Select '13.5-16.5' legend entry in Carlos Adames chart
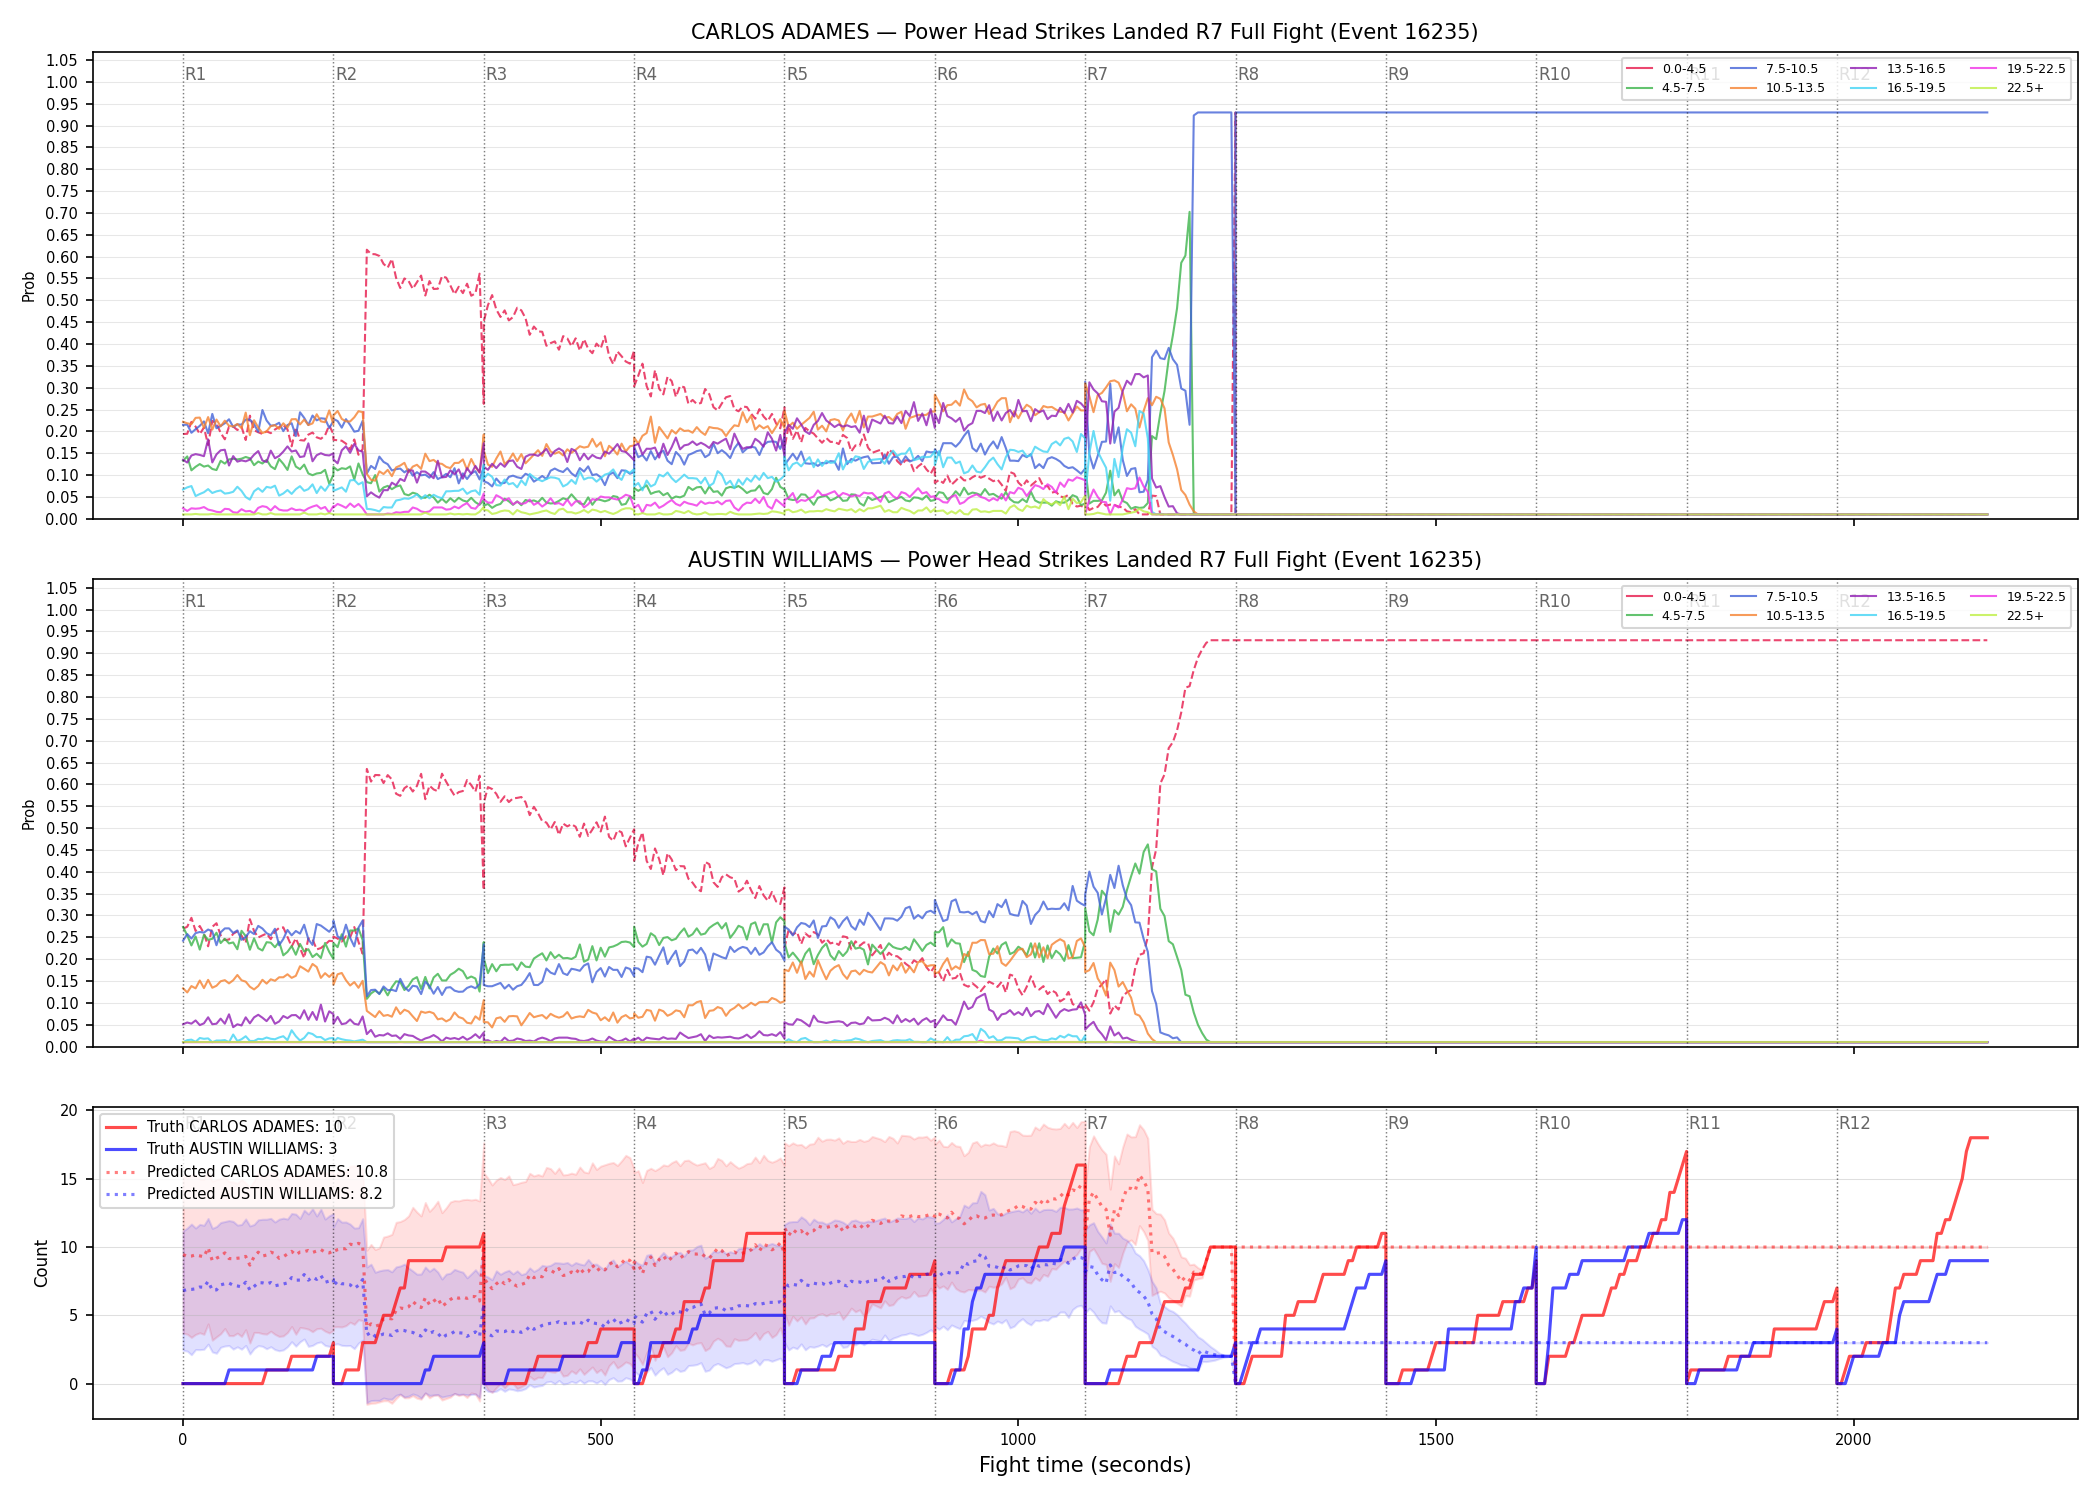Image resolution: width=2100 pixels, height=1500 pixels. pos(1899,69)
